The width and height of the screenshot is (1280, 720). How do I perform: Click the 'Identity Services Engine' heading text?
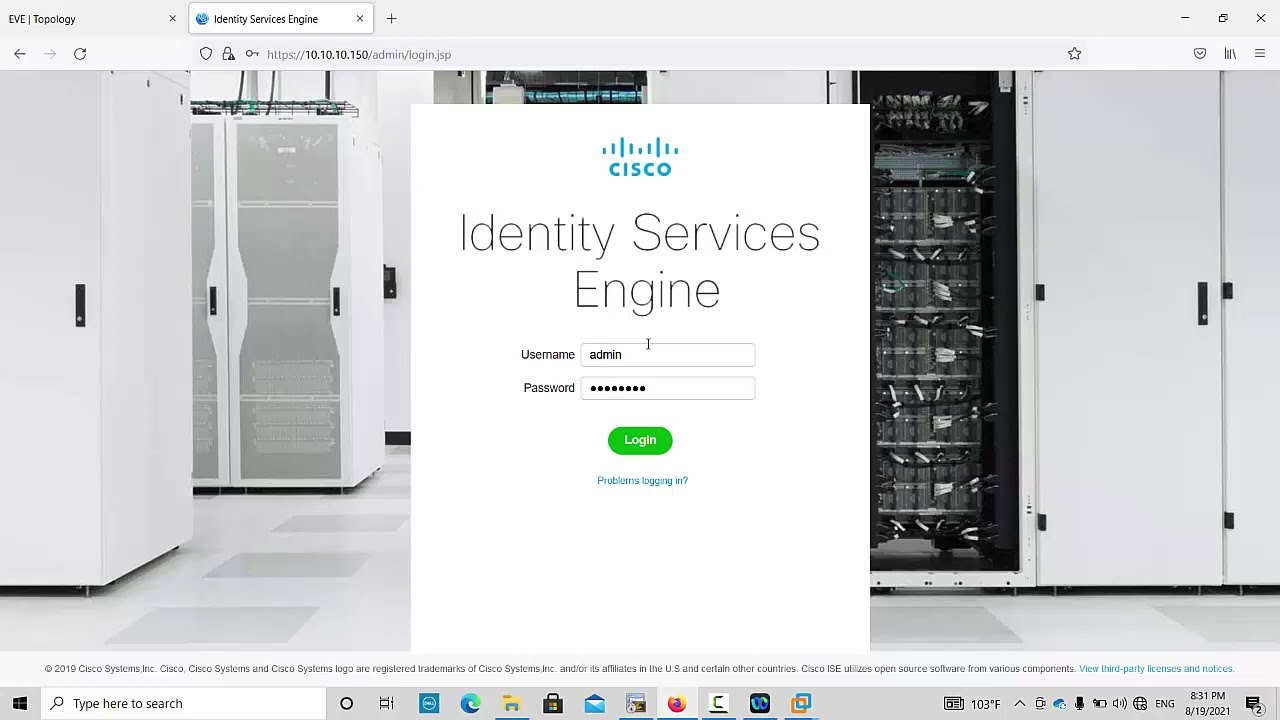640,261
